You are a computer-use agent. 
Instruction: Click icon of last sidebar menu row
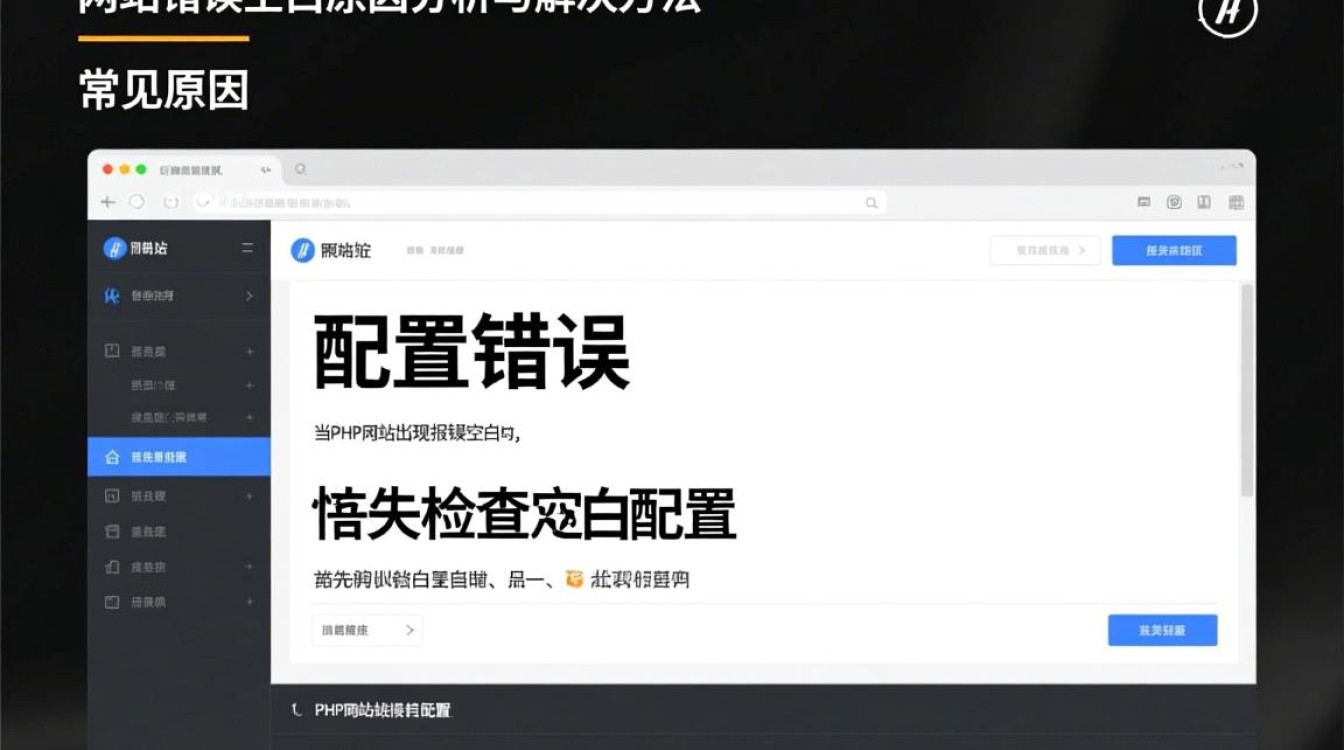[x=112, y=602]
